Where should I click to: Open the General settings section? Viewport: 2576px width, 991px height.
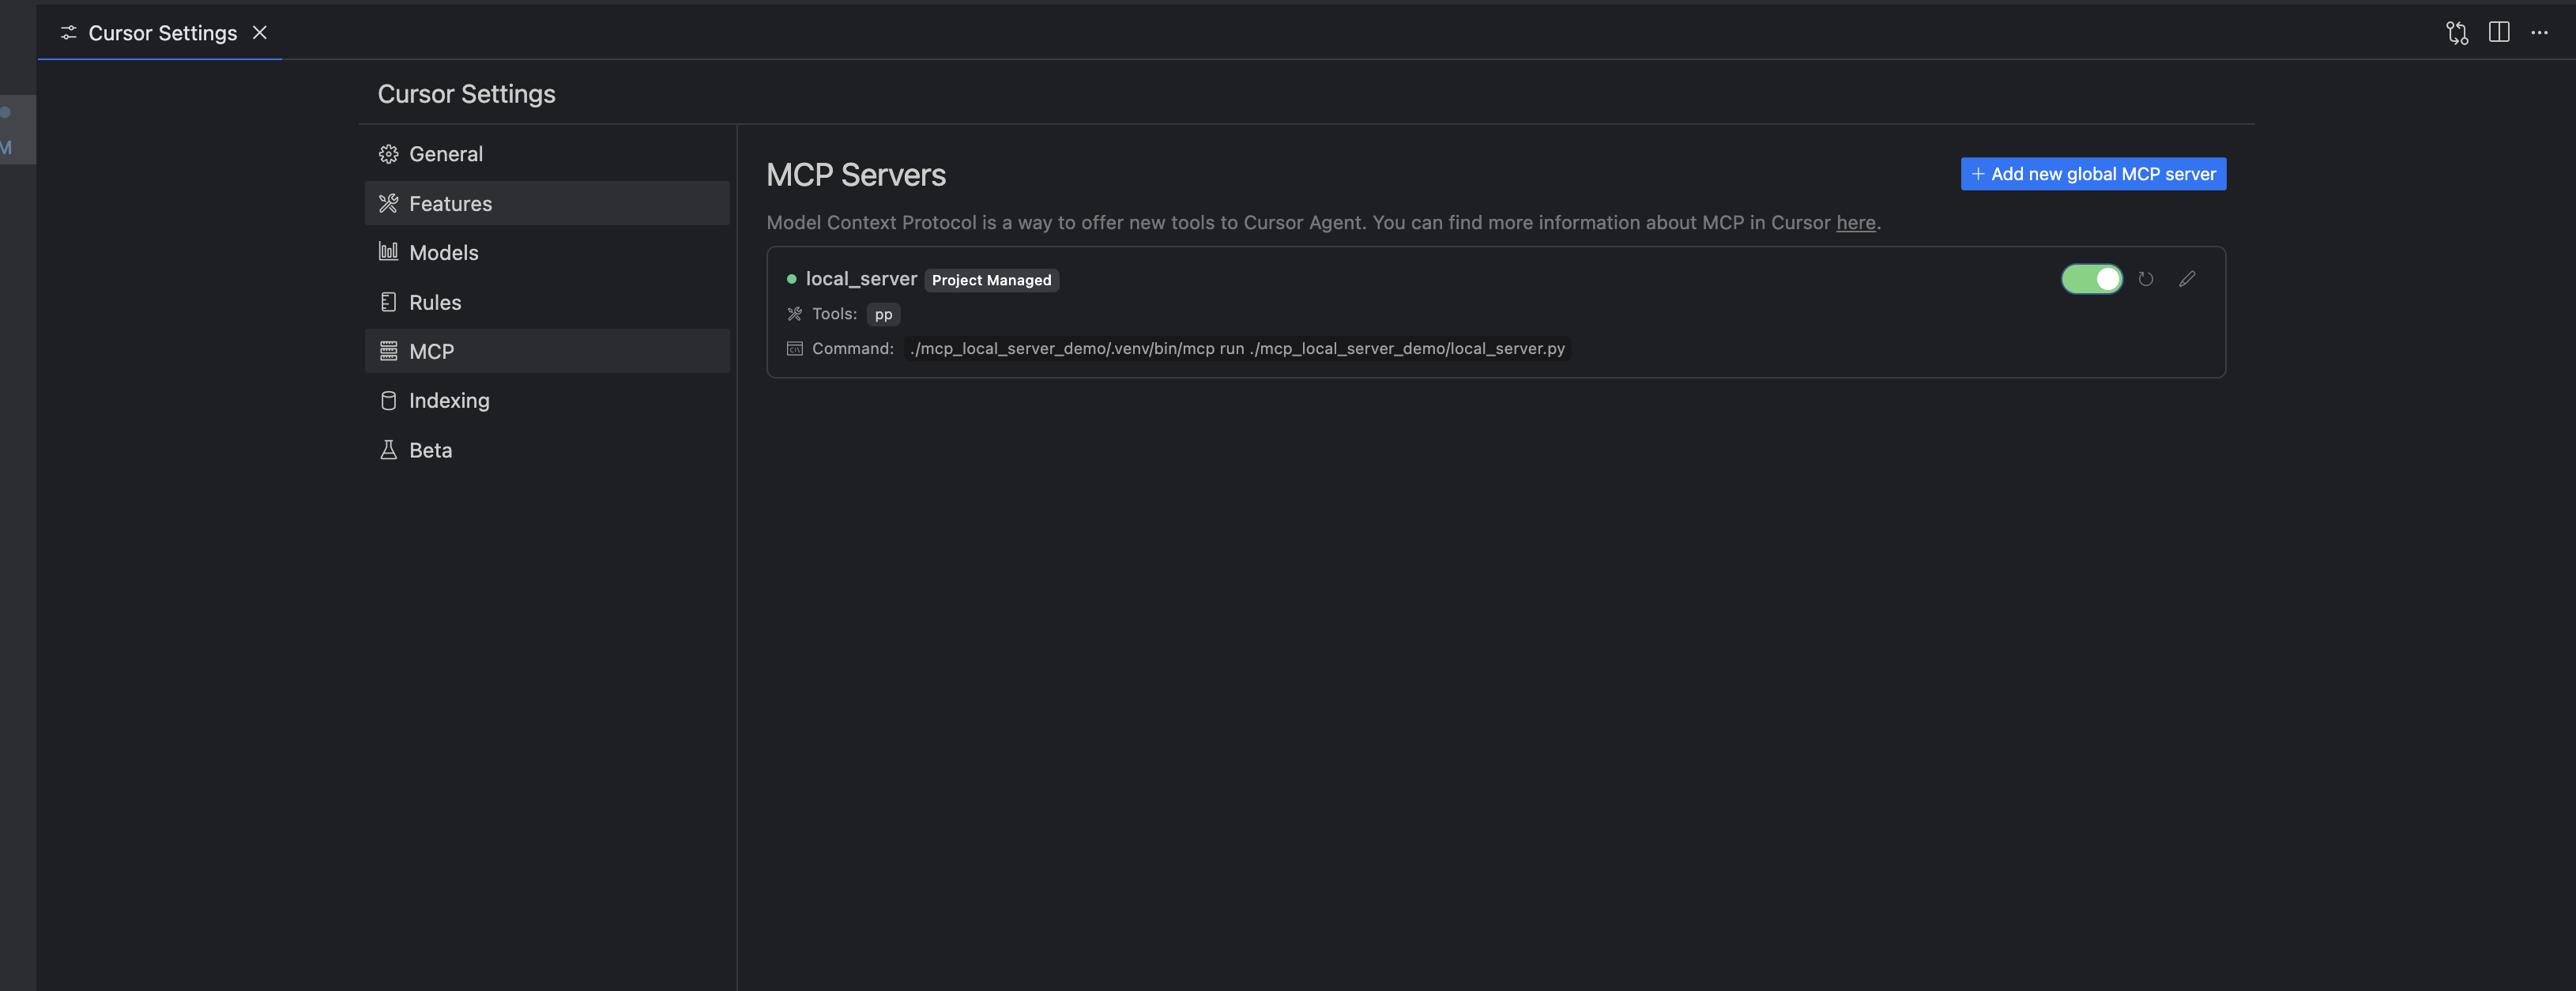(x=547, y=154)
